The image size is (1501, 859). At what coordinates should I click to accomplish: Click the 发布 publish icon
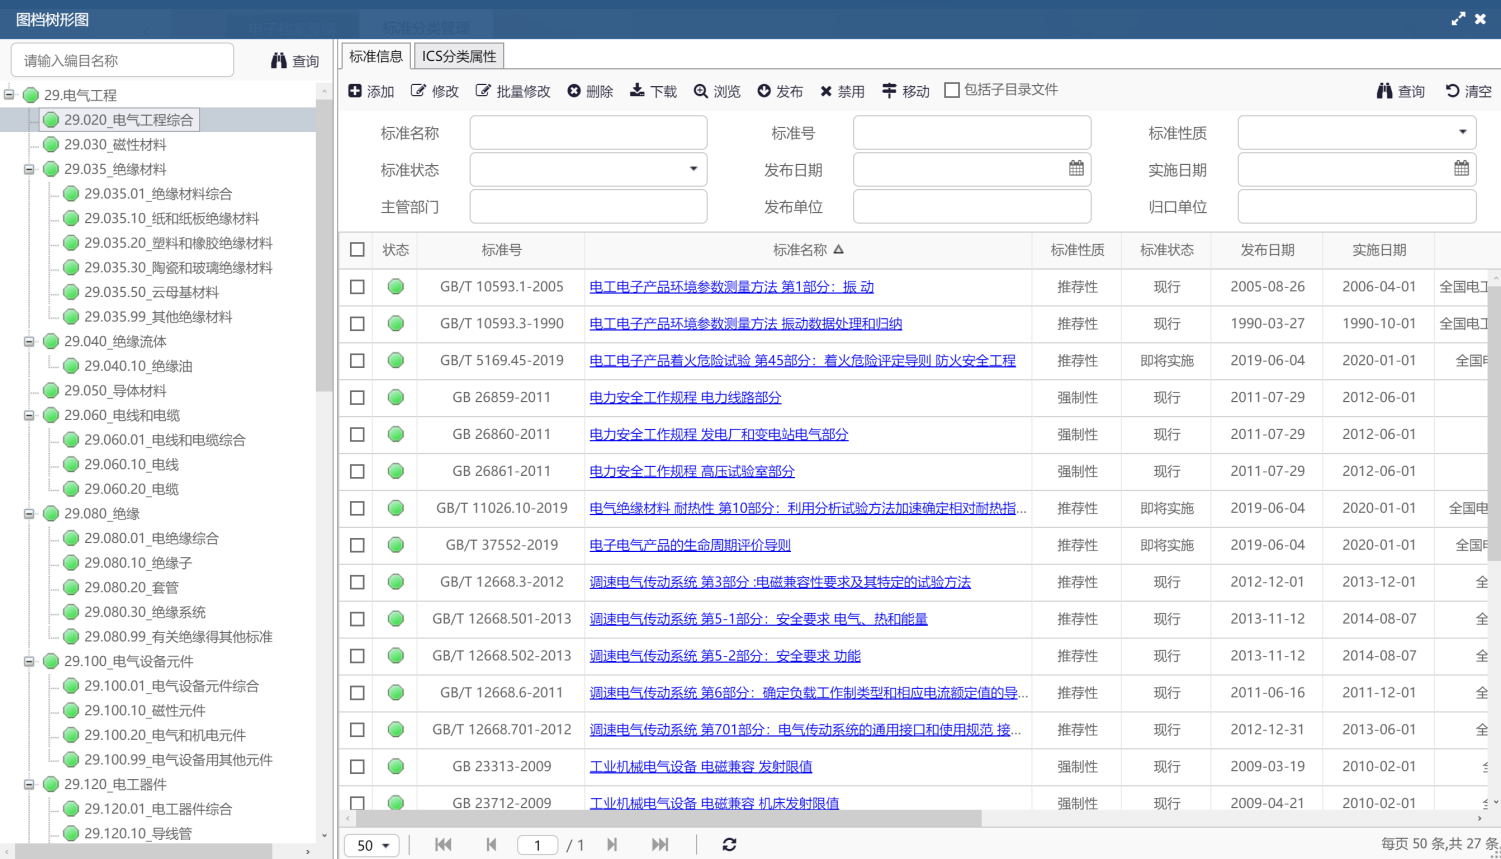click(764, 91)
